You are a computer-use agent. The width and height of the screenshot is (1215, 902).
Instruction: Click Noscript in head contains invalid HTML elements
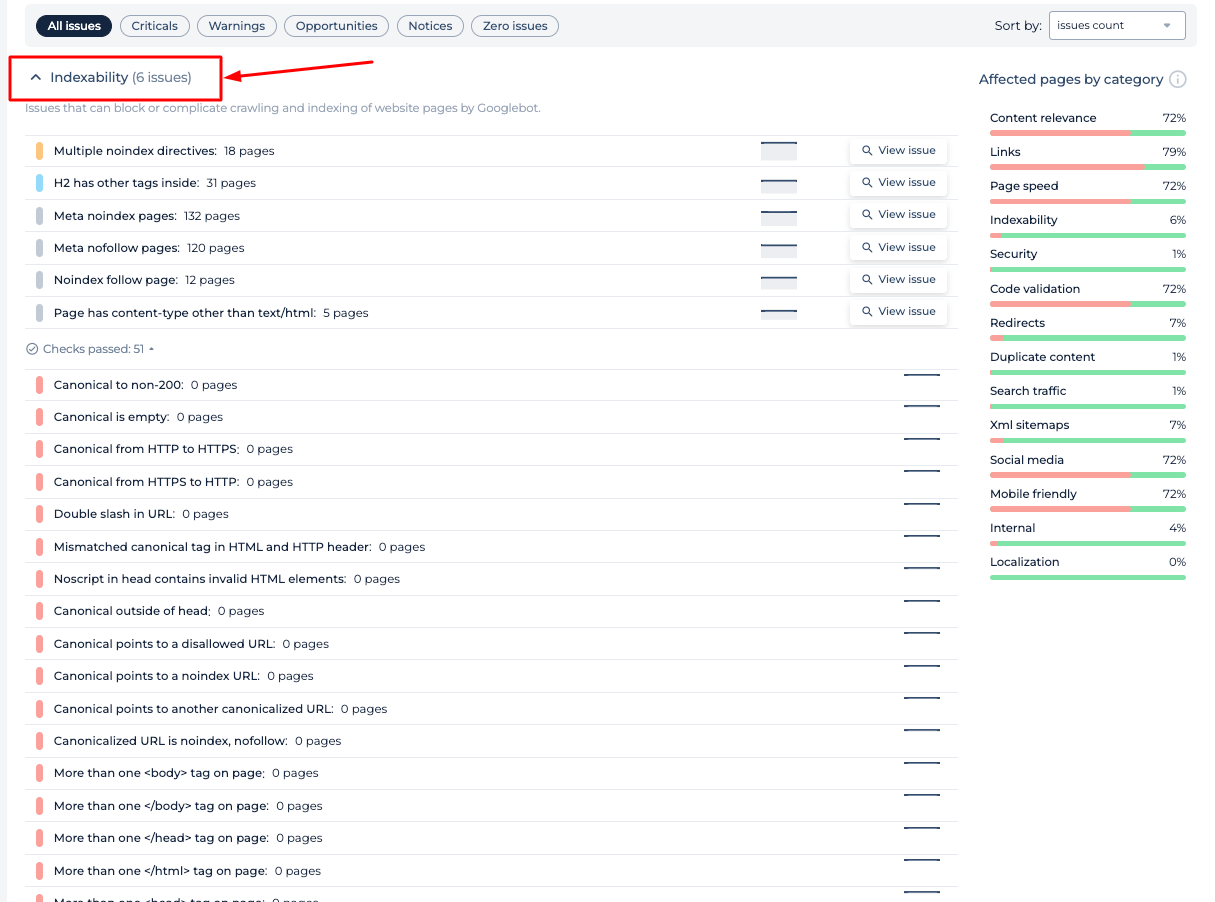coord(491,579)
